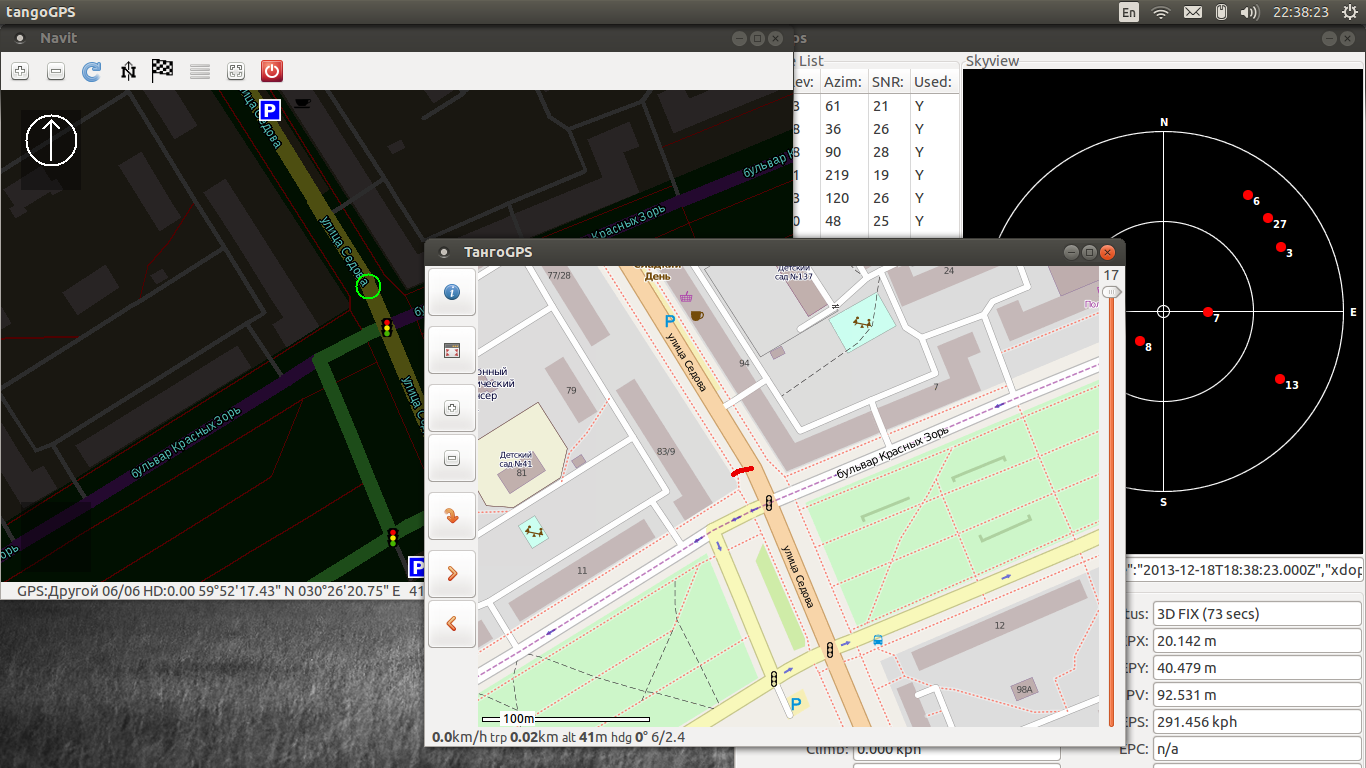
Task: Zoom in on the Navit map
Action: 20,71
